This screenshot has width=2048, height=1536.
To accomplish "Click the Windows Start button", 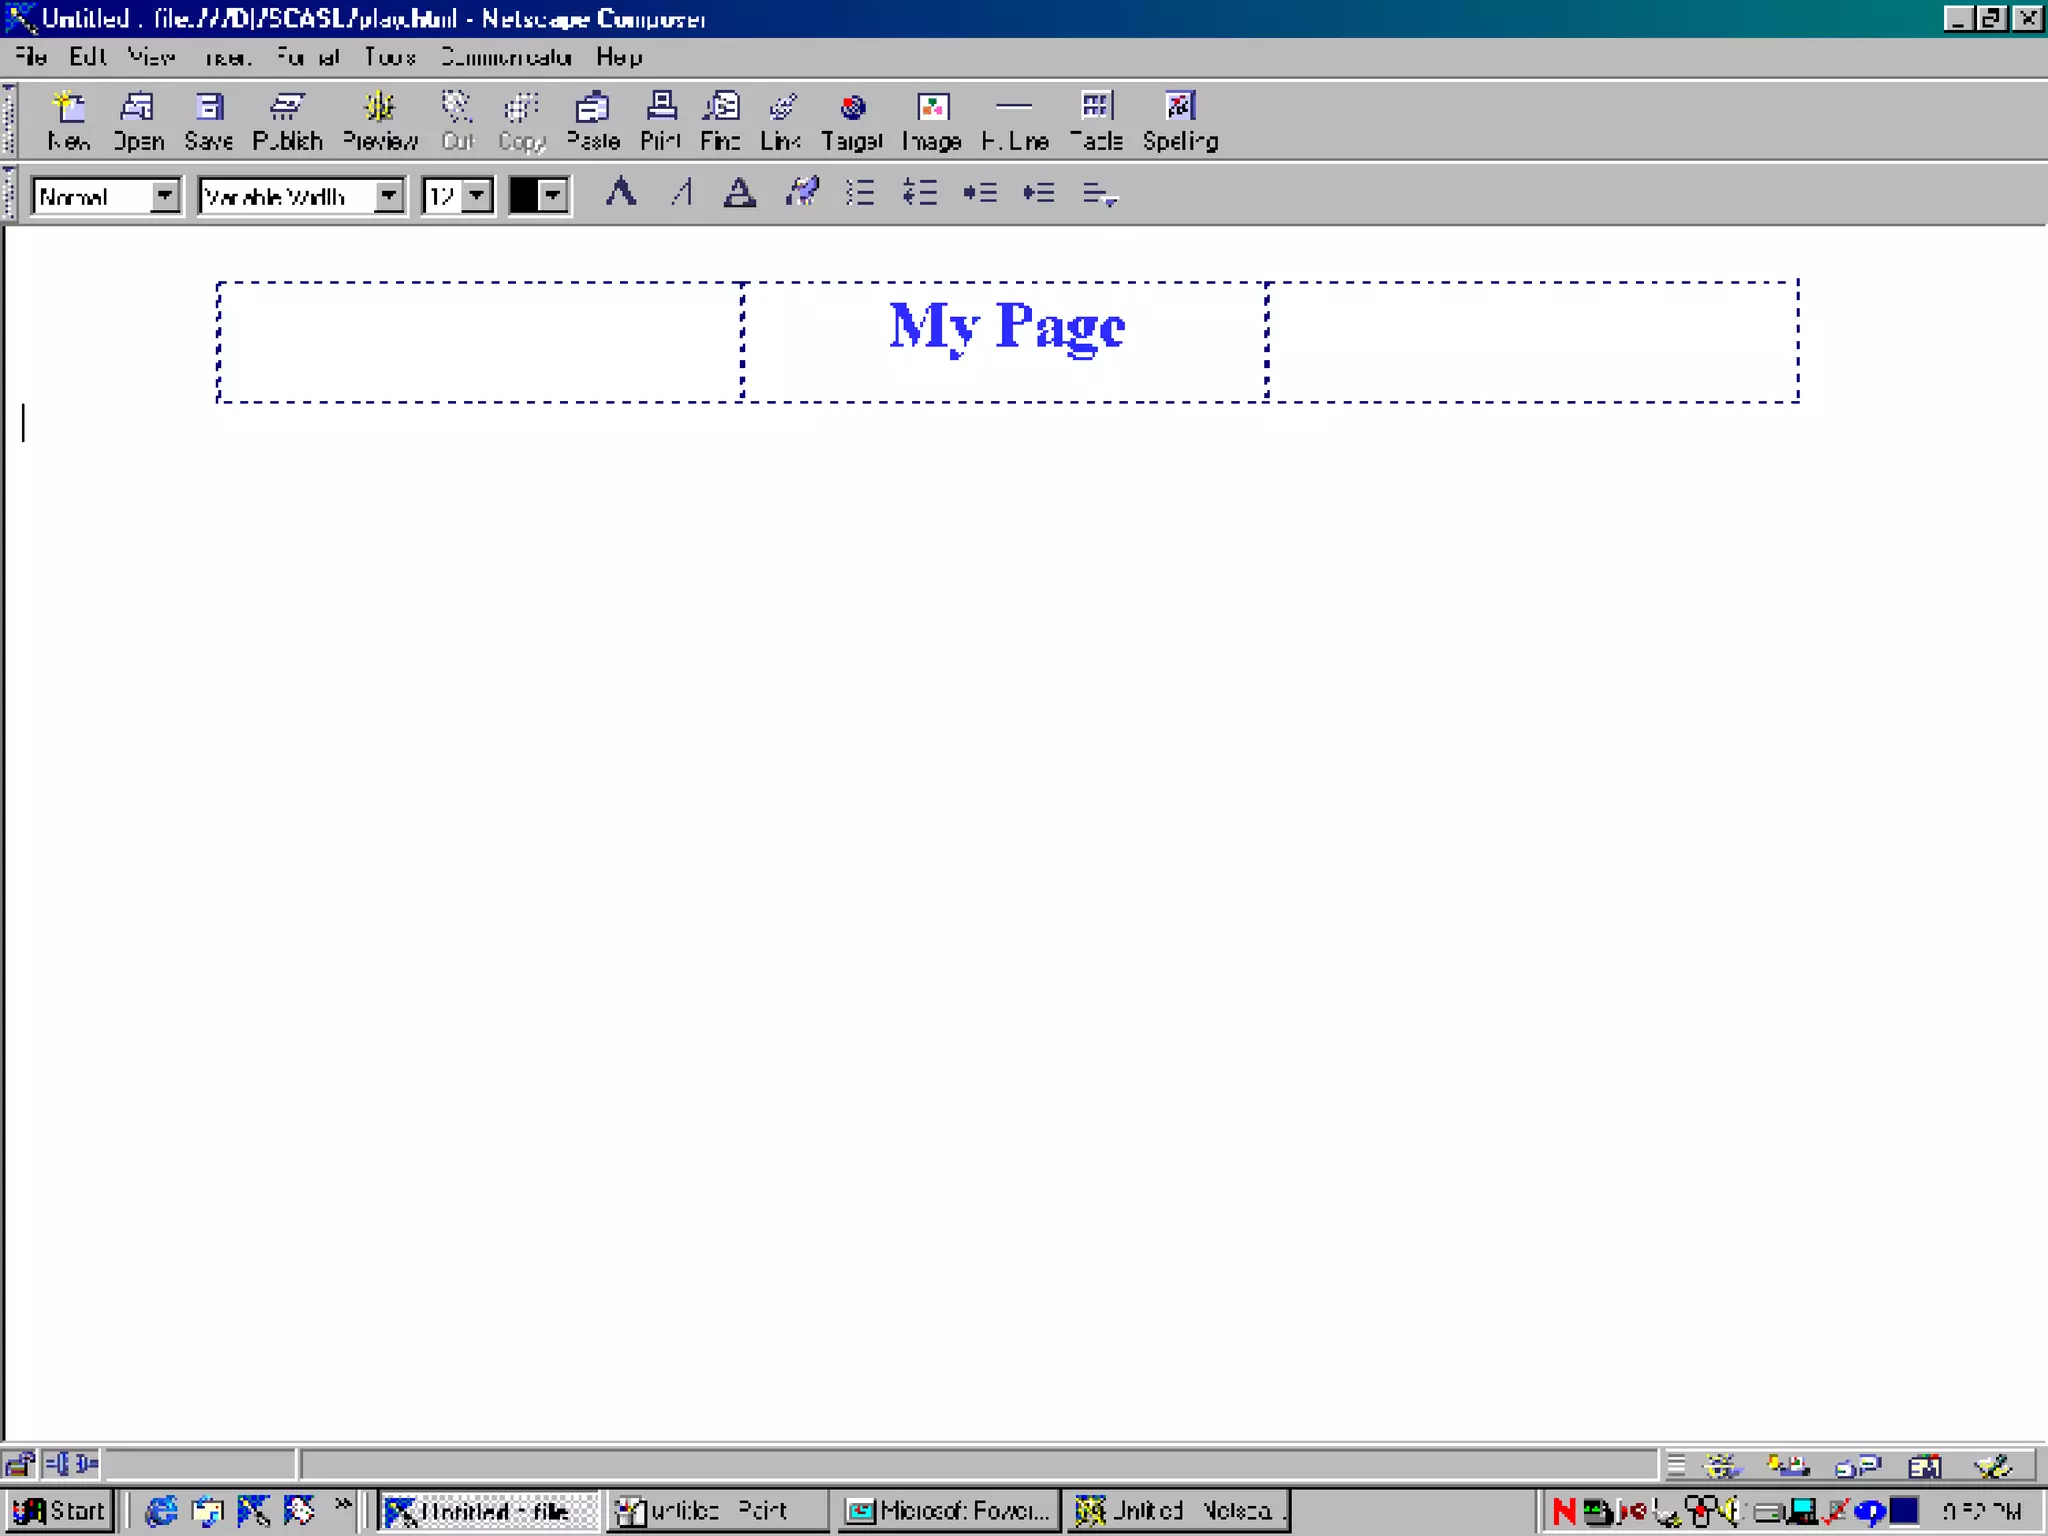I will tap(60, 1510).
